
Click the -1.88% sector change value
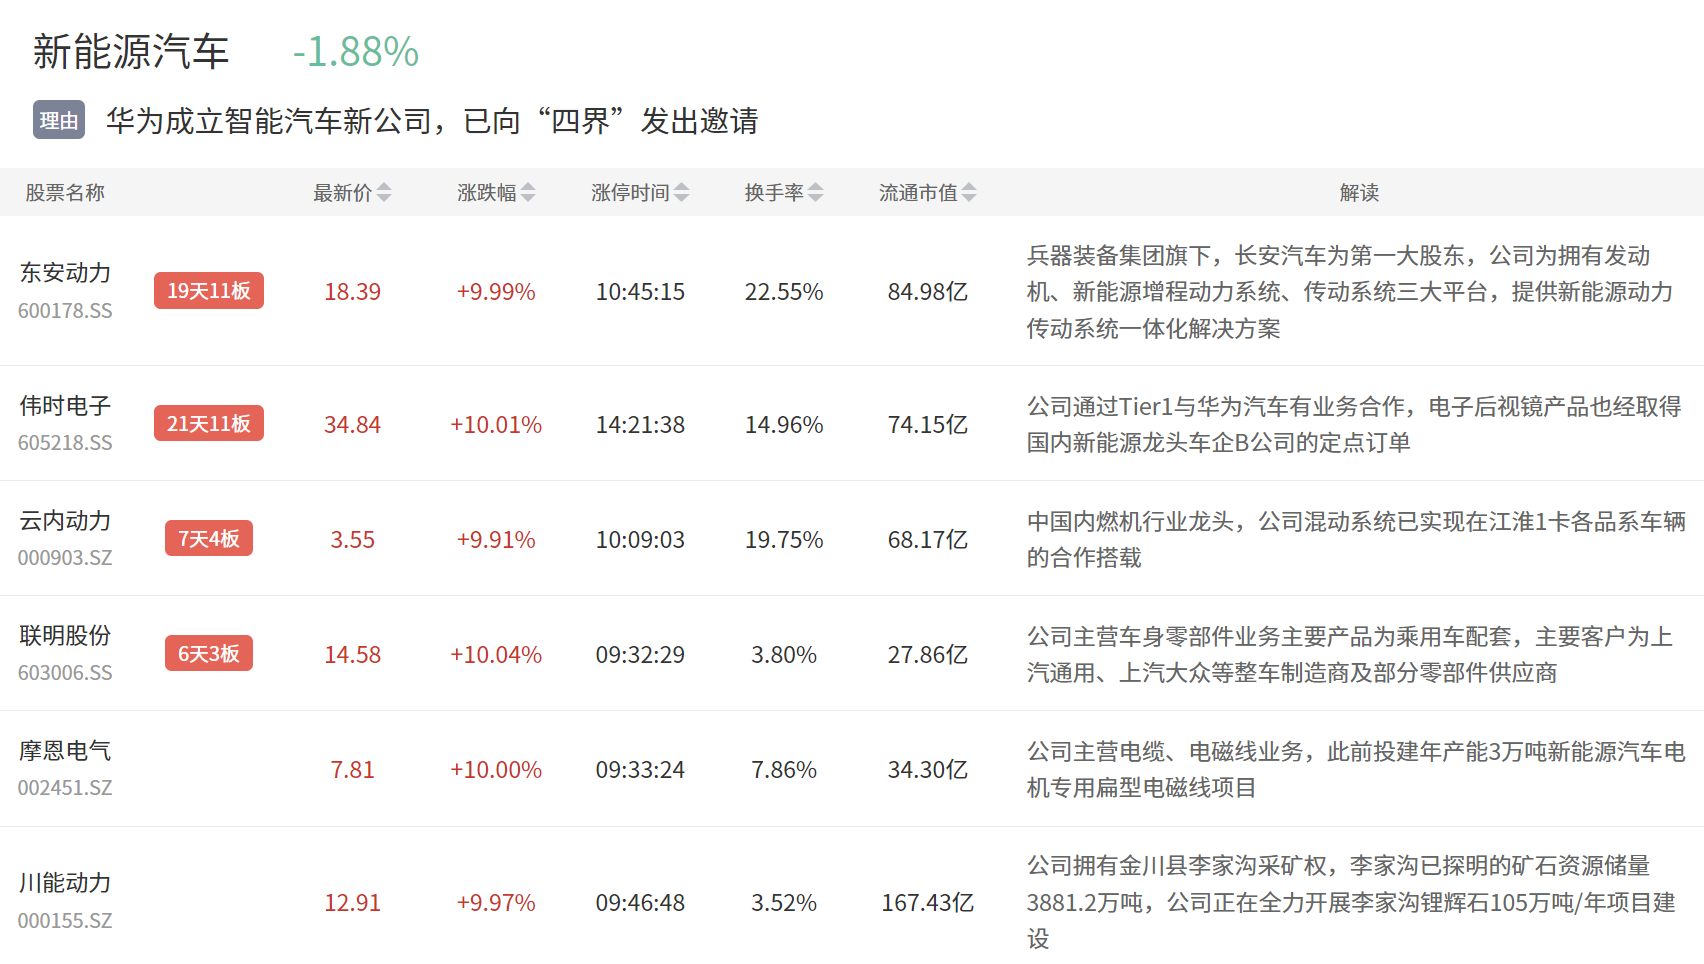pos(356,52)
